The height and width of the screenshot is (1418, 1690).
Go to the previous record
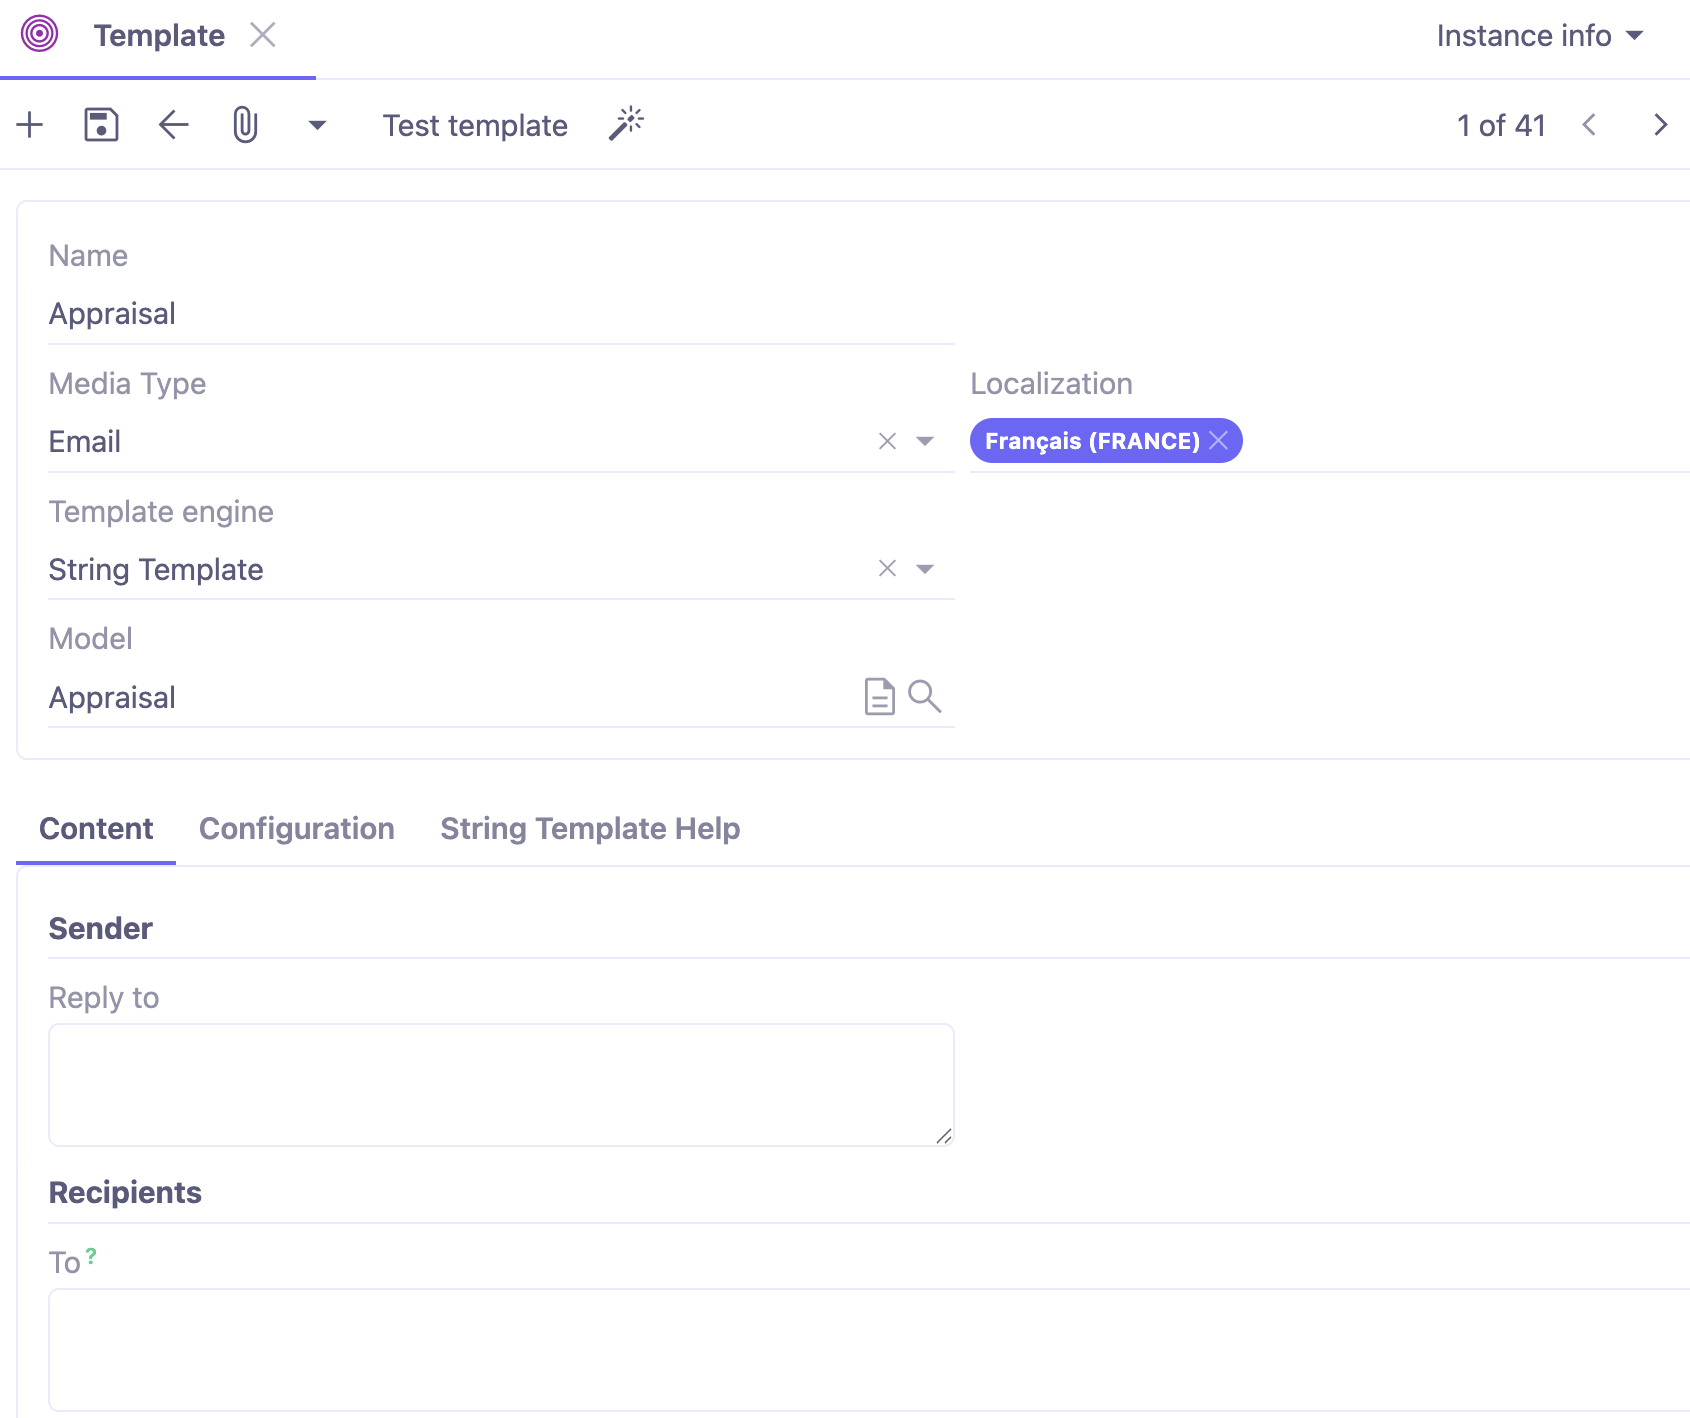1589,124
